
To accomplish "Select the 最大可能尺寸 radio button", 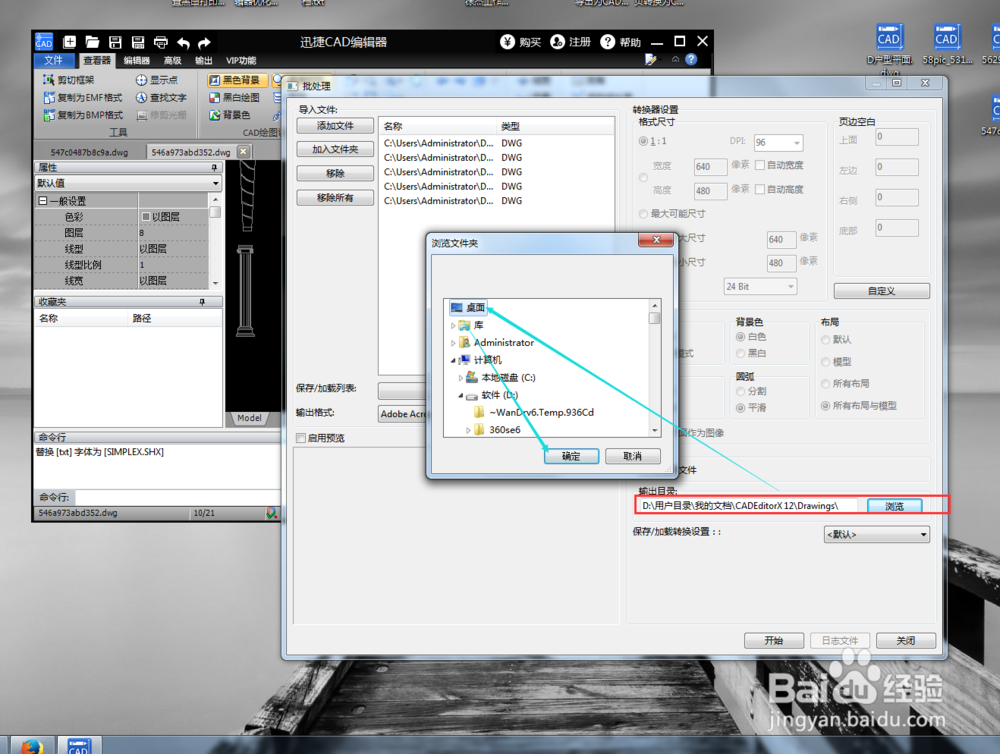I will click(643, 214).
